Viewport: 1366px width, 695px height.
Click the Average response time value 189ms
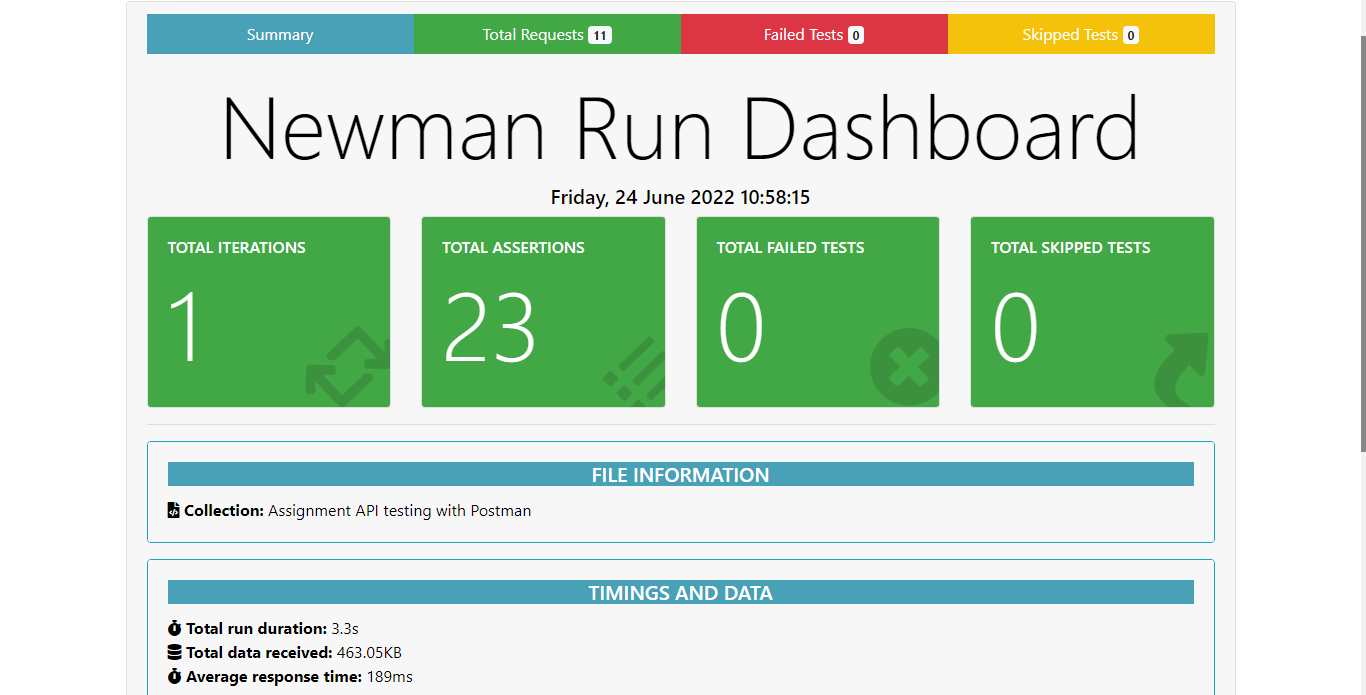pyautogui.click(x=389, y=676)
